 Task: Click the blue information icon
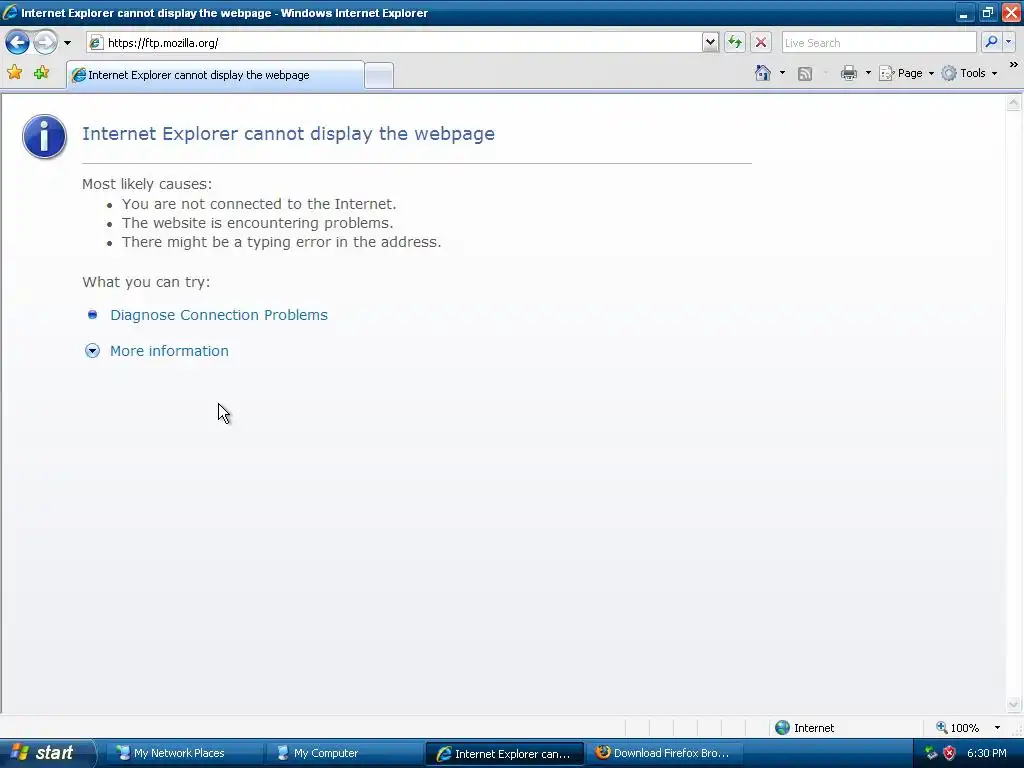(44, 136)
